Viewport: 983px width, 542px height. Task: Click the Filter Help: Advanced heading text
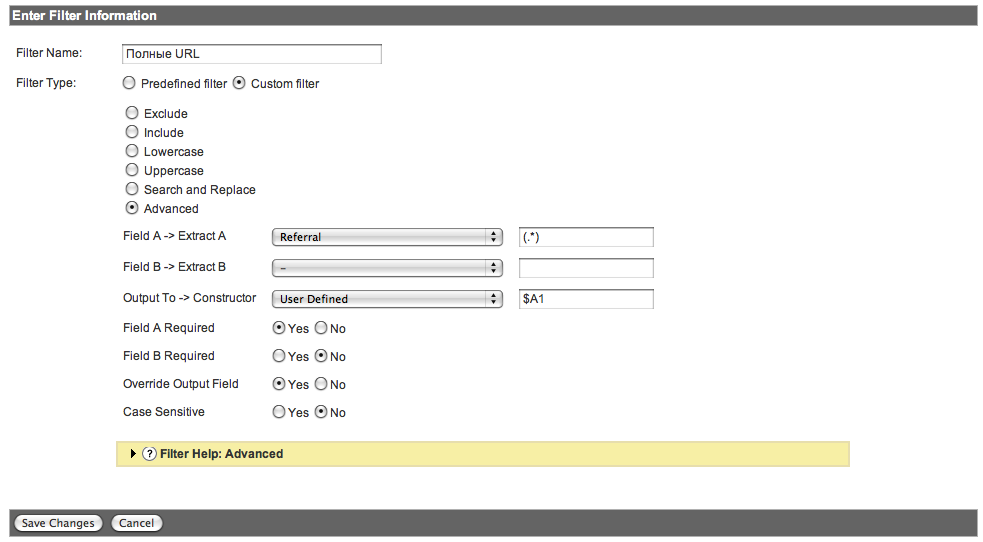[x=221, y=454]
